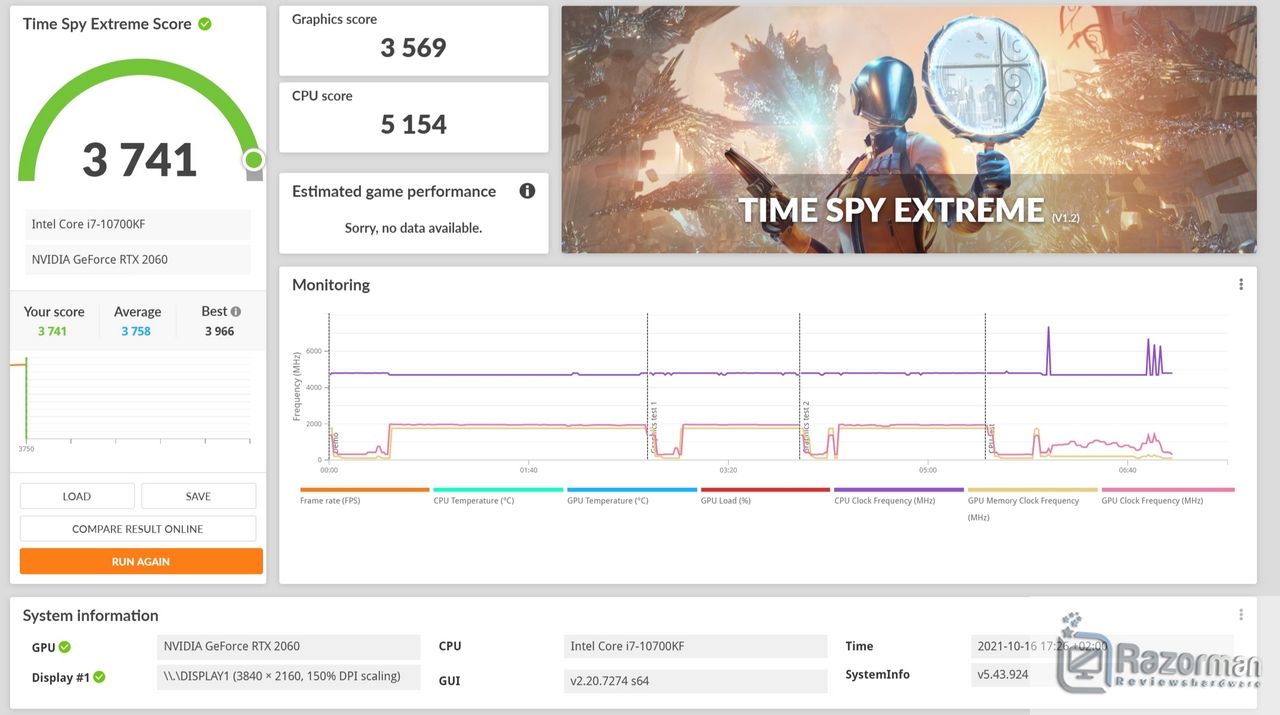Toggle CPU Clock Frequency legend entry
Viewport: 1280px width, 715px height.
899,495
